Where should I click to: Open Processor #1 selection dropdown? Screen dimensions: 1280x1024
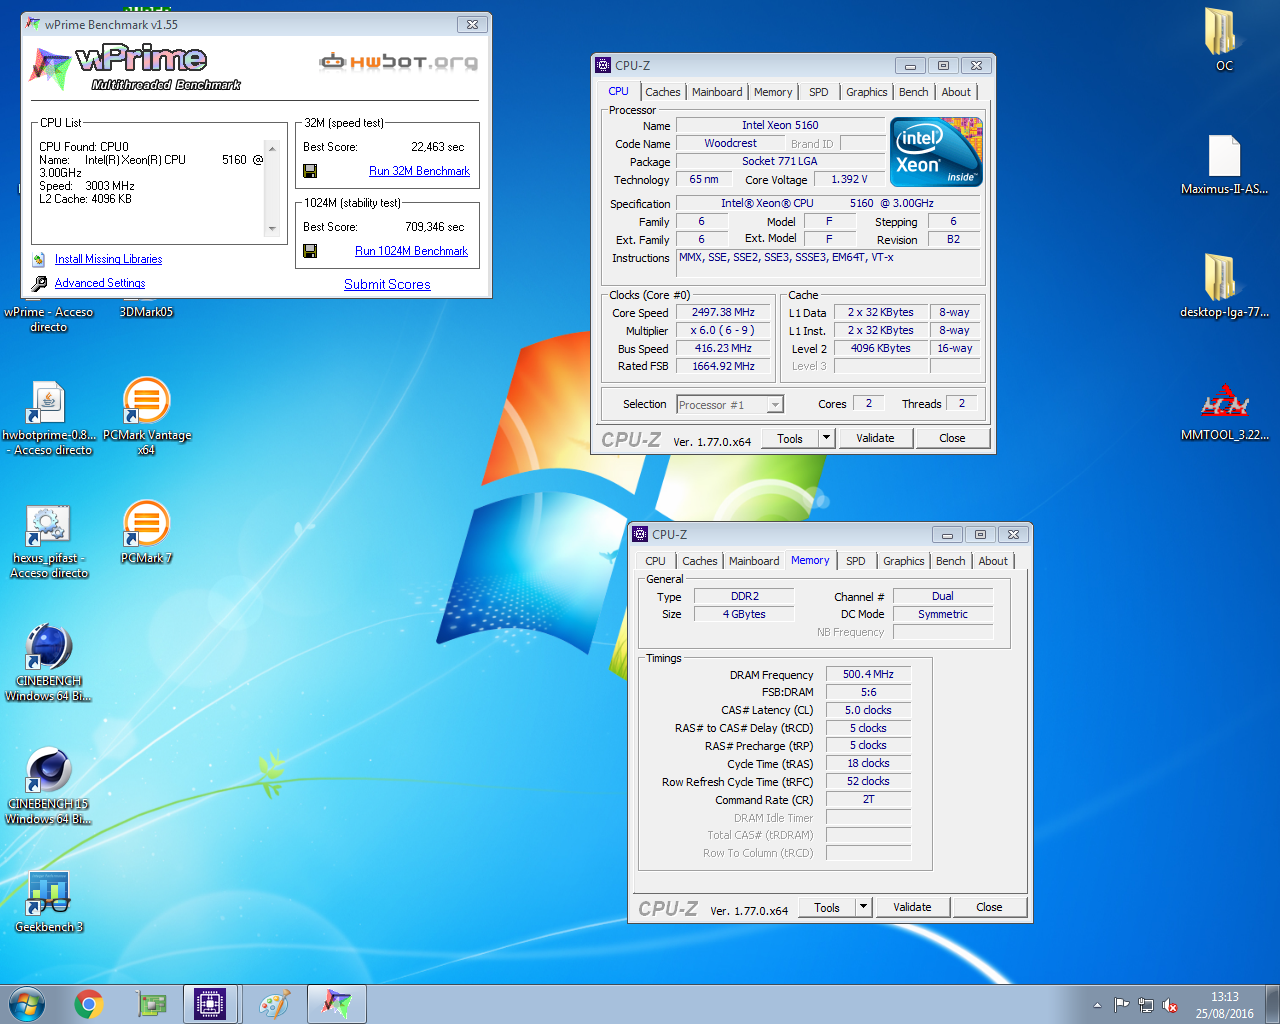pos(730,405)
